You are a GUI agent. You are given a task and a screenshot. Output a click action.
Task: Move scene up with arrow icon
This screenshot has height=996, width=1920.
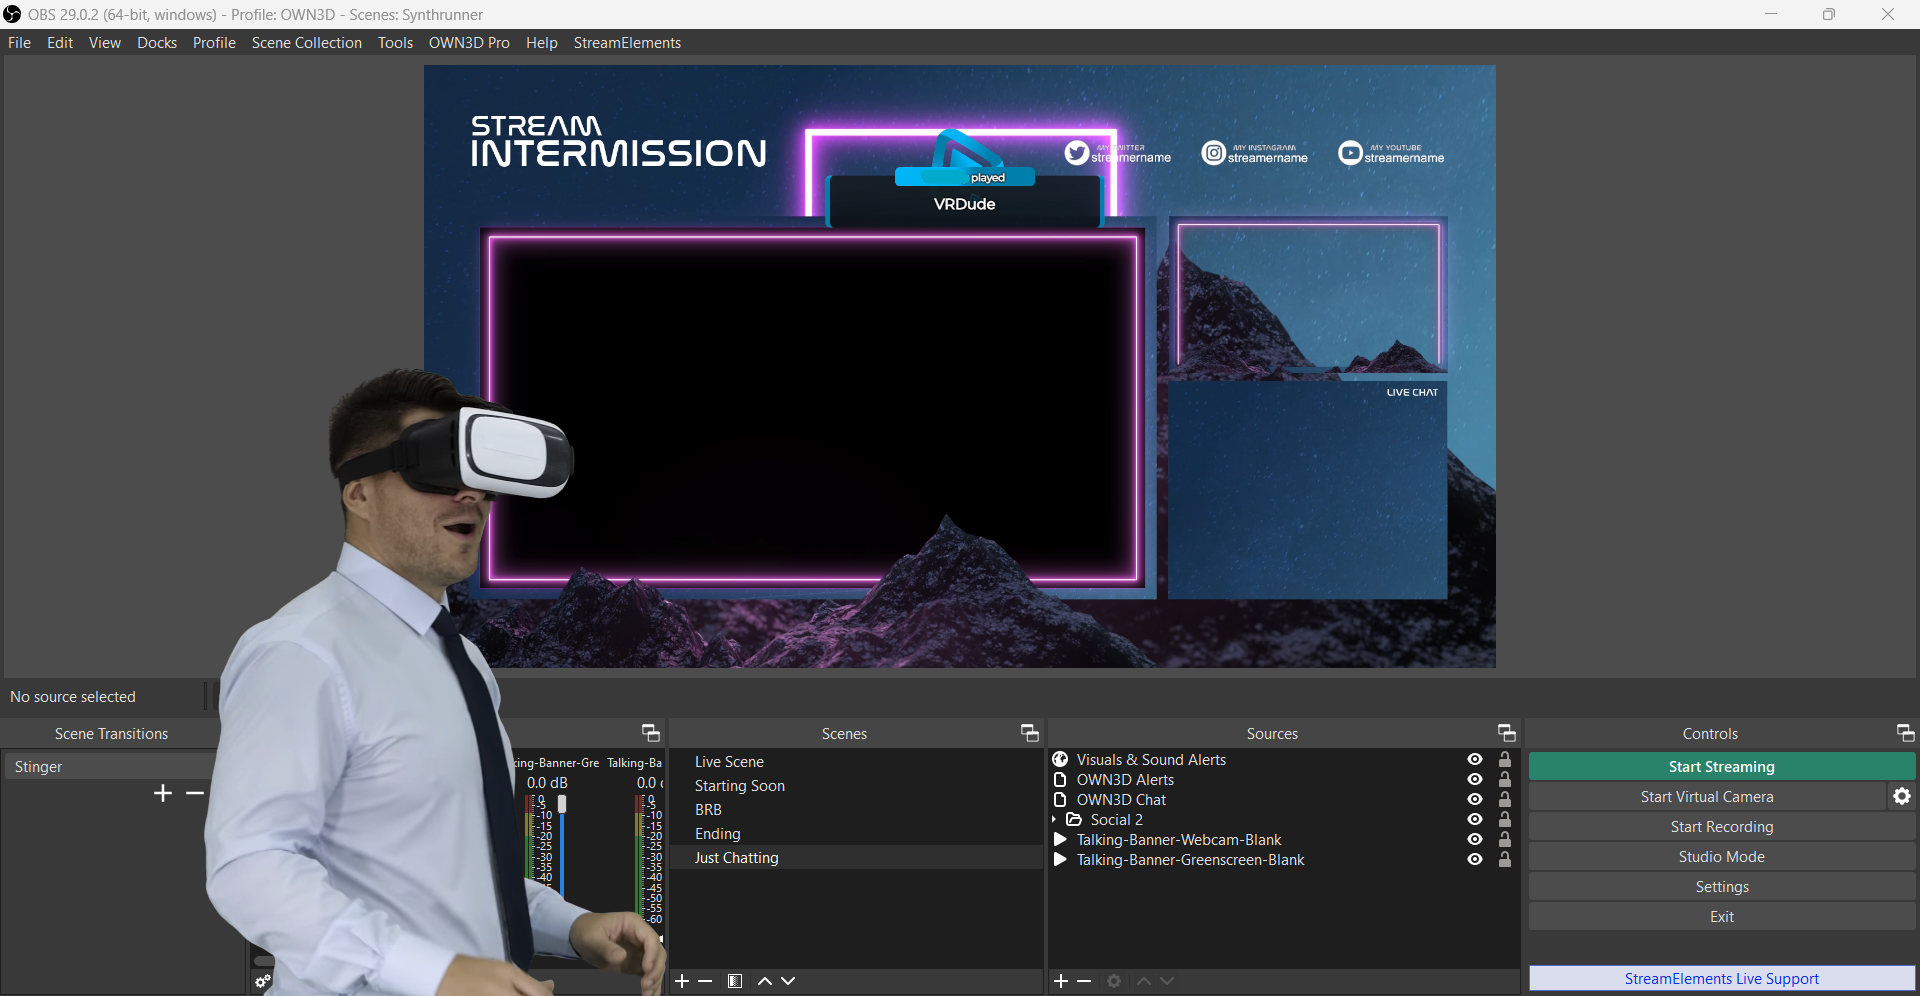765,981
